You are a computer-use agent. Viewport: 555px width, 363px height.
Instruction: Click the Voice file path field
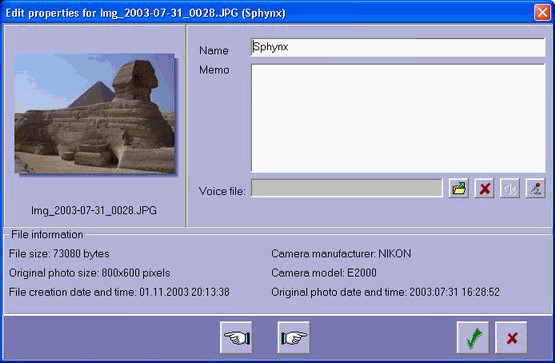pos(347,188)
